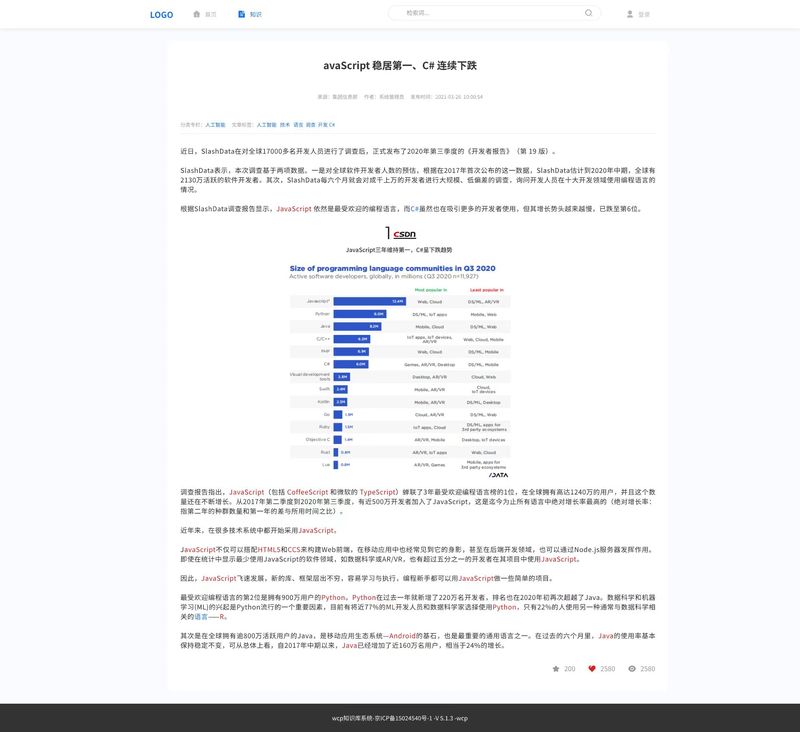Click the article title avaScript 稳居第一、C# 连续下跌
This screenshot has width=800, height=732.
coord(400,65)
